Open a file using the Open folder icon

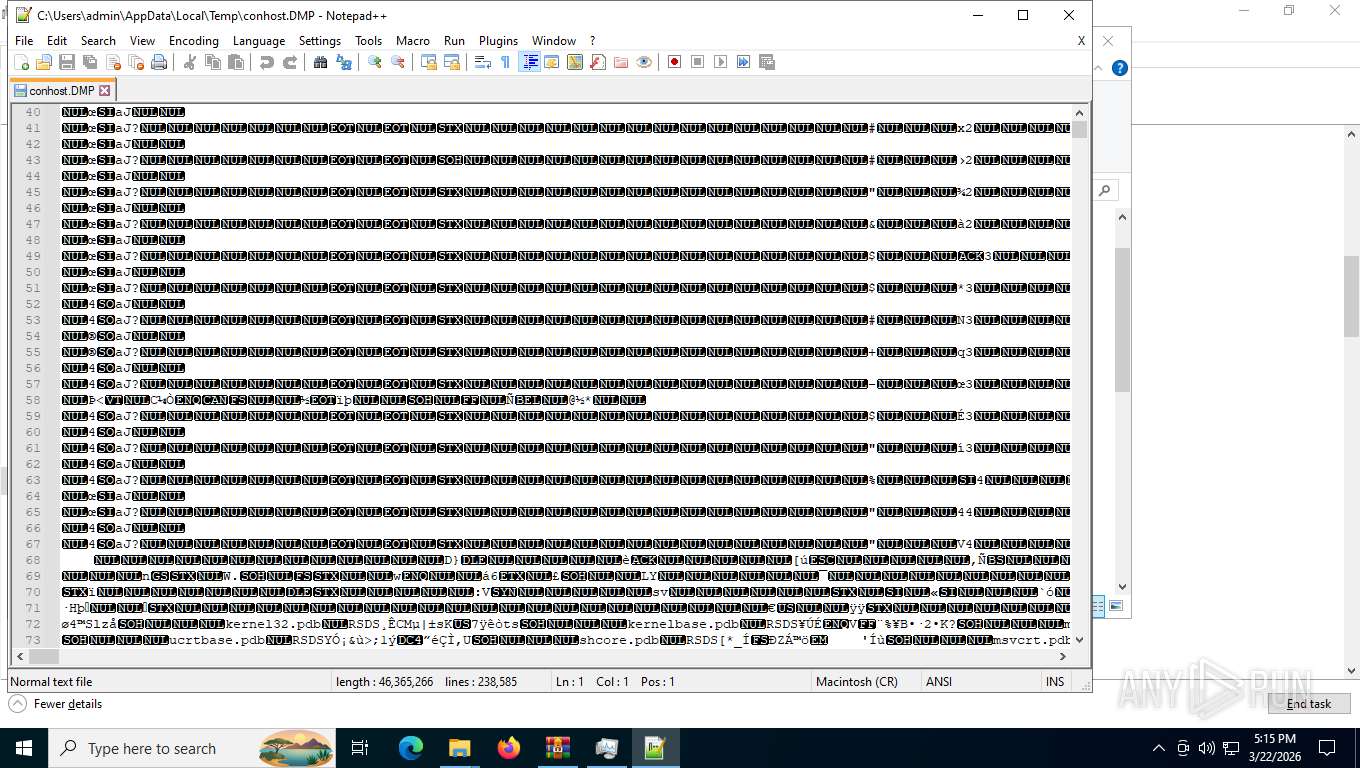point(44,62)
